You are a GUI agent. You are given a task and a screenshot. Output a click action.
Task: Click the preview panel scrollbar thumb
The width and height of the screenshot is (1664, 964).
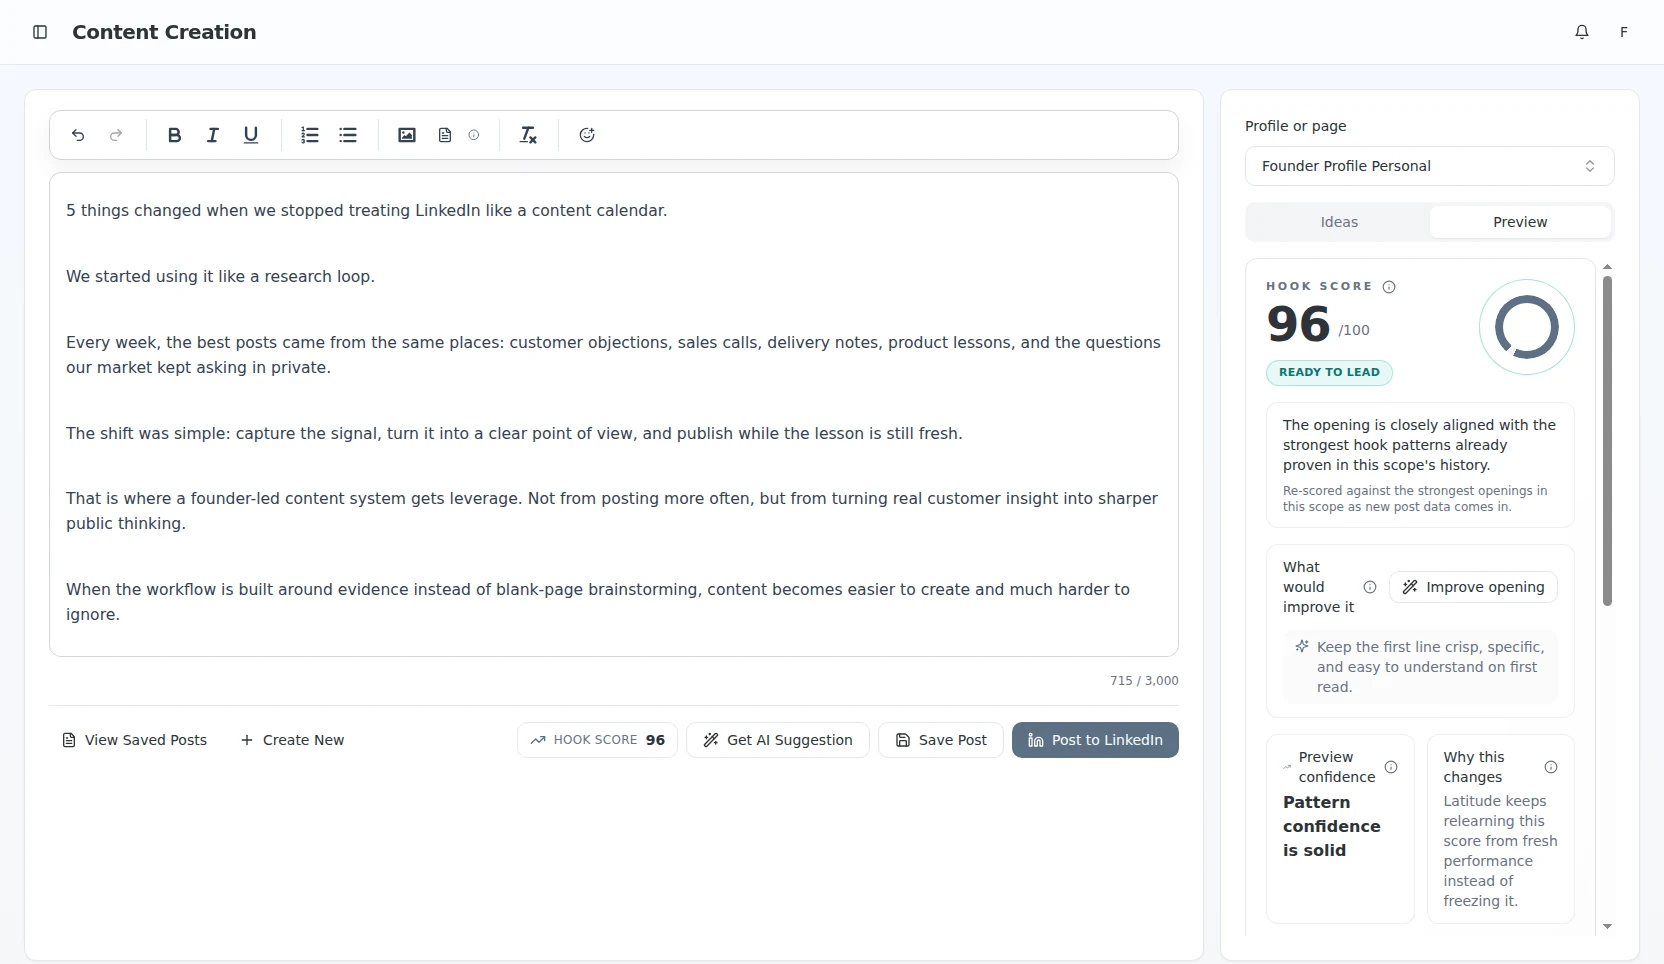tap(1607, 440)
